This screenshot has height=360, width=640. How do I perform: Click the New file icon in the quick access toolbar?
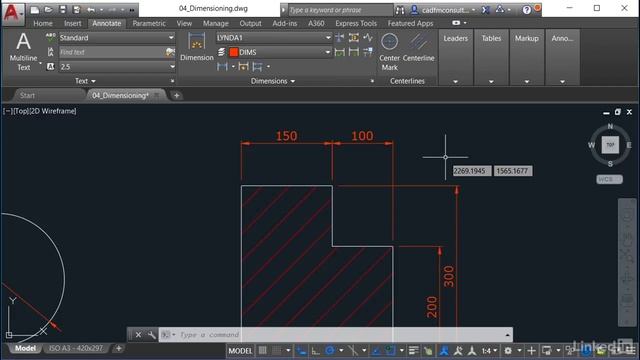[x=35, y=9]
